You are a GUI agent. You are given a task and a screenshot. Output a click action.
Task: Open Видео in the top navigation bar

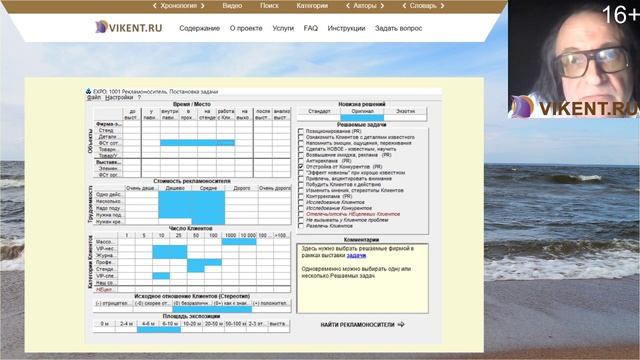(x=232, y=6)
